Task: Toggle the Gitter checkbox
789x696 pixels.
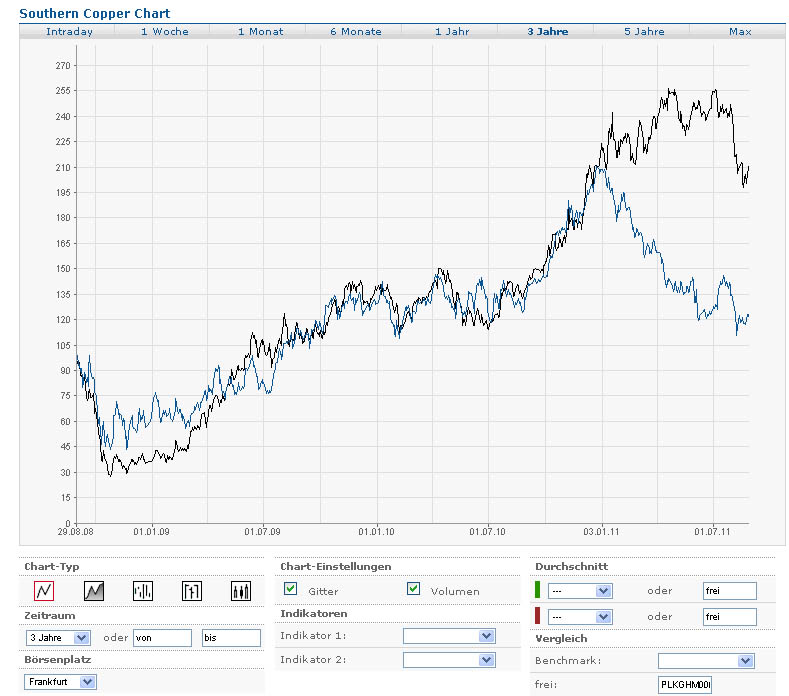Action: [x=291, y=589]
